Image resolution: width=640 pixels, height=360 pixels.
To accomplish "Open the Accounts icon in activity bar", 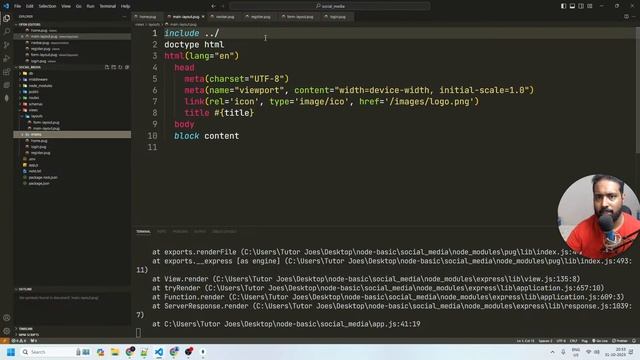I will tap(7, 318).
